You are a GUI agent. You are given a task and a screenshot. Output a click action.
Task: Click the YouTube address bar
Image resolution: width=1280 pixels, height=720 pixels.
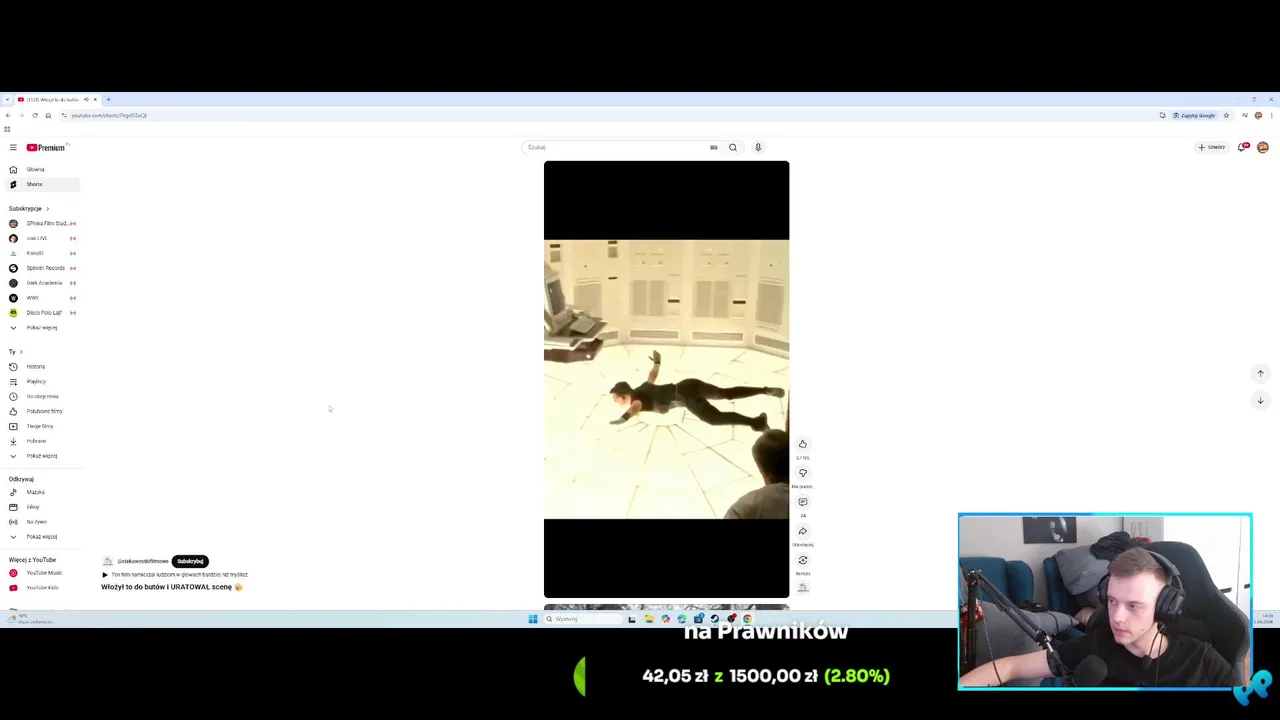click(600, 115)
